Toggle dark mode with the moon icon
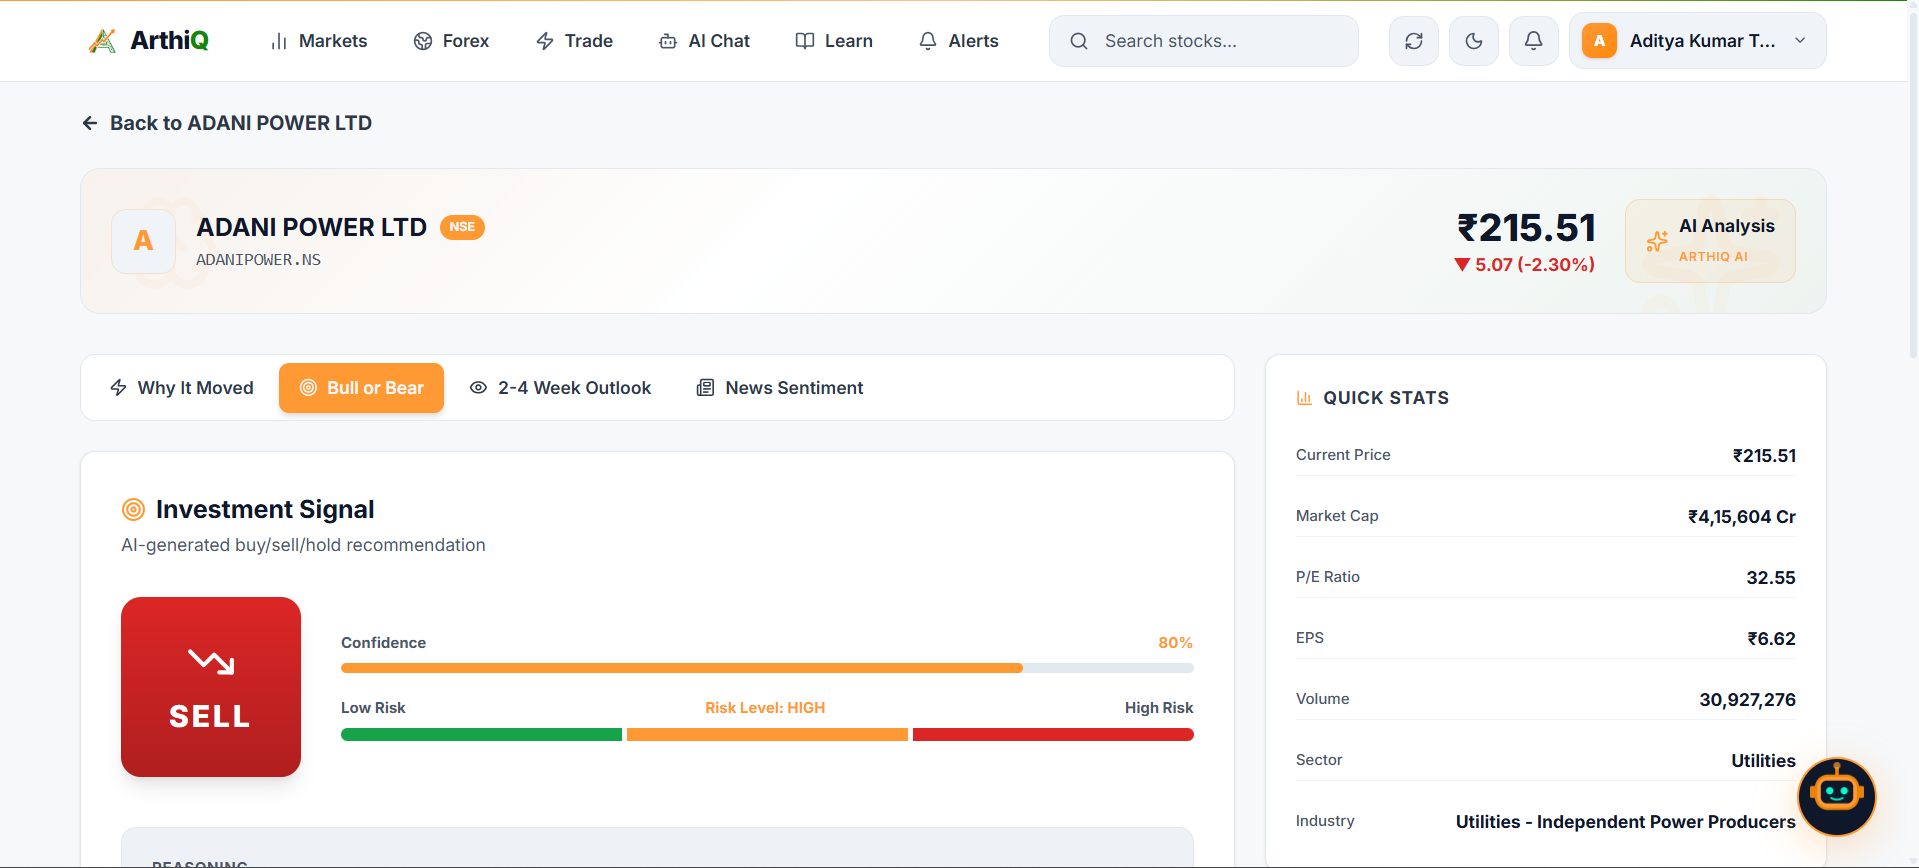The width and height of the screenshot is (1919, 868). (1474, 41)
